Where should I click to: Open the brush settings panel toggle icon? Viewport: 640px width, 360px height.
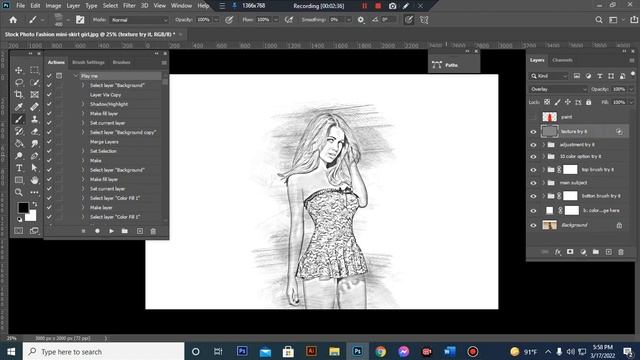80,20
